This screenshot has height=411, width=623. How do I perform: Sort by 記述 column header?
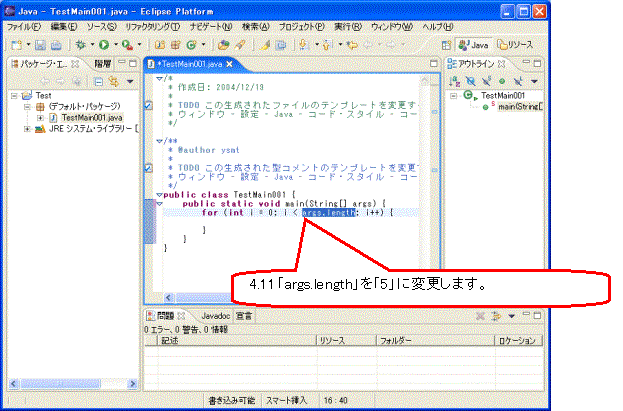point(237,341)
